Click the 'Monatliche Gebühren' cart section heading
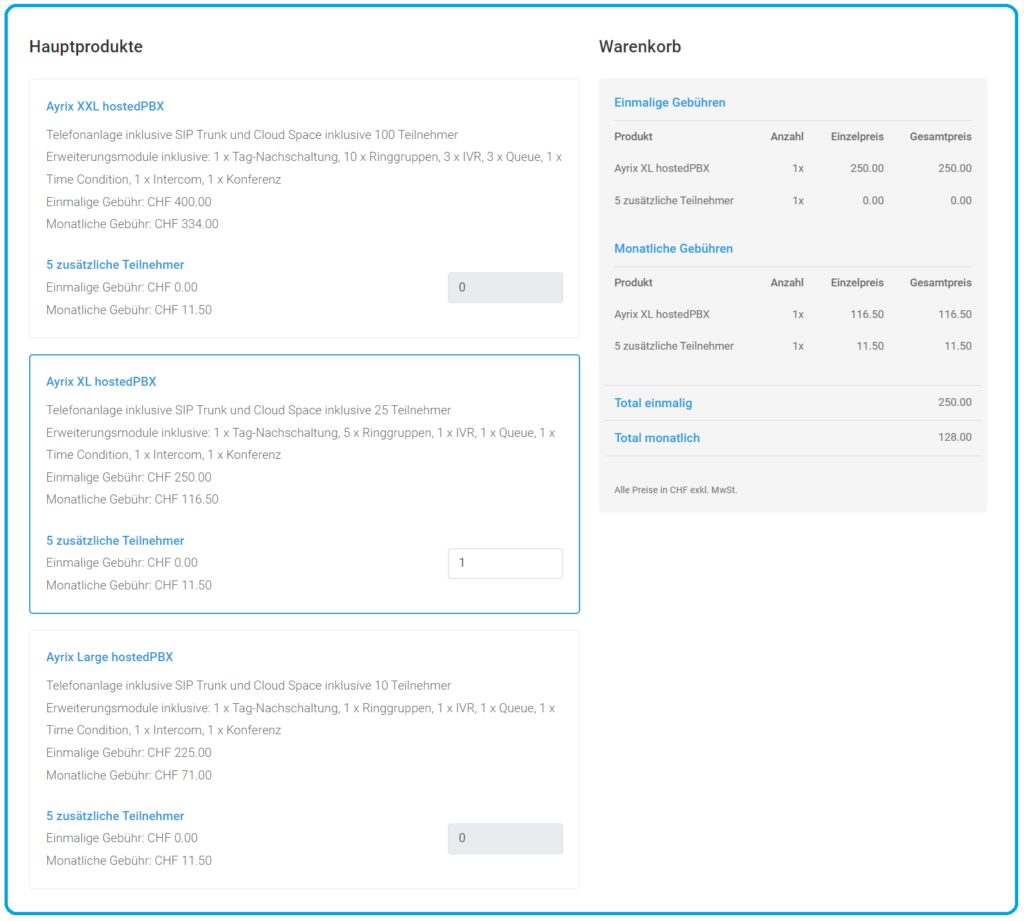Screen dimensions: 1024x921 (673, 248)
